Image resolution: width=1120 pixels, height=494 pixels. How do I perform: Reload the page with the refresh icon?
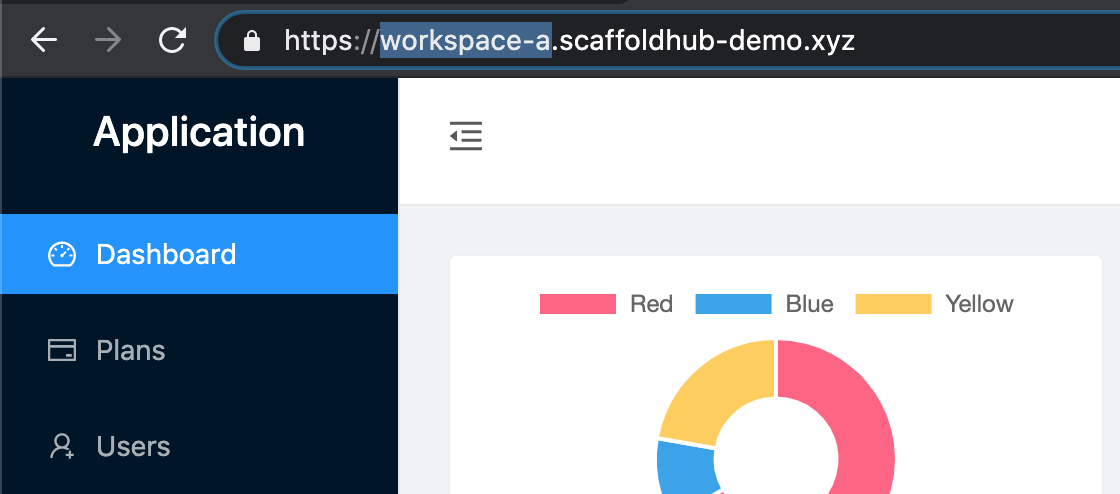(x=173, y=40)
